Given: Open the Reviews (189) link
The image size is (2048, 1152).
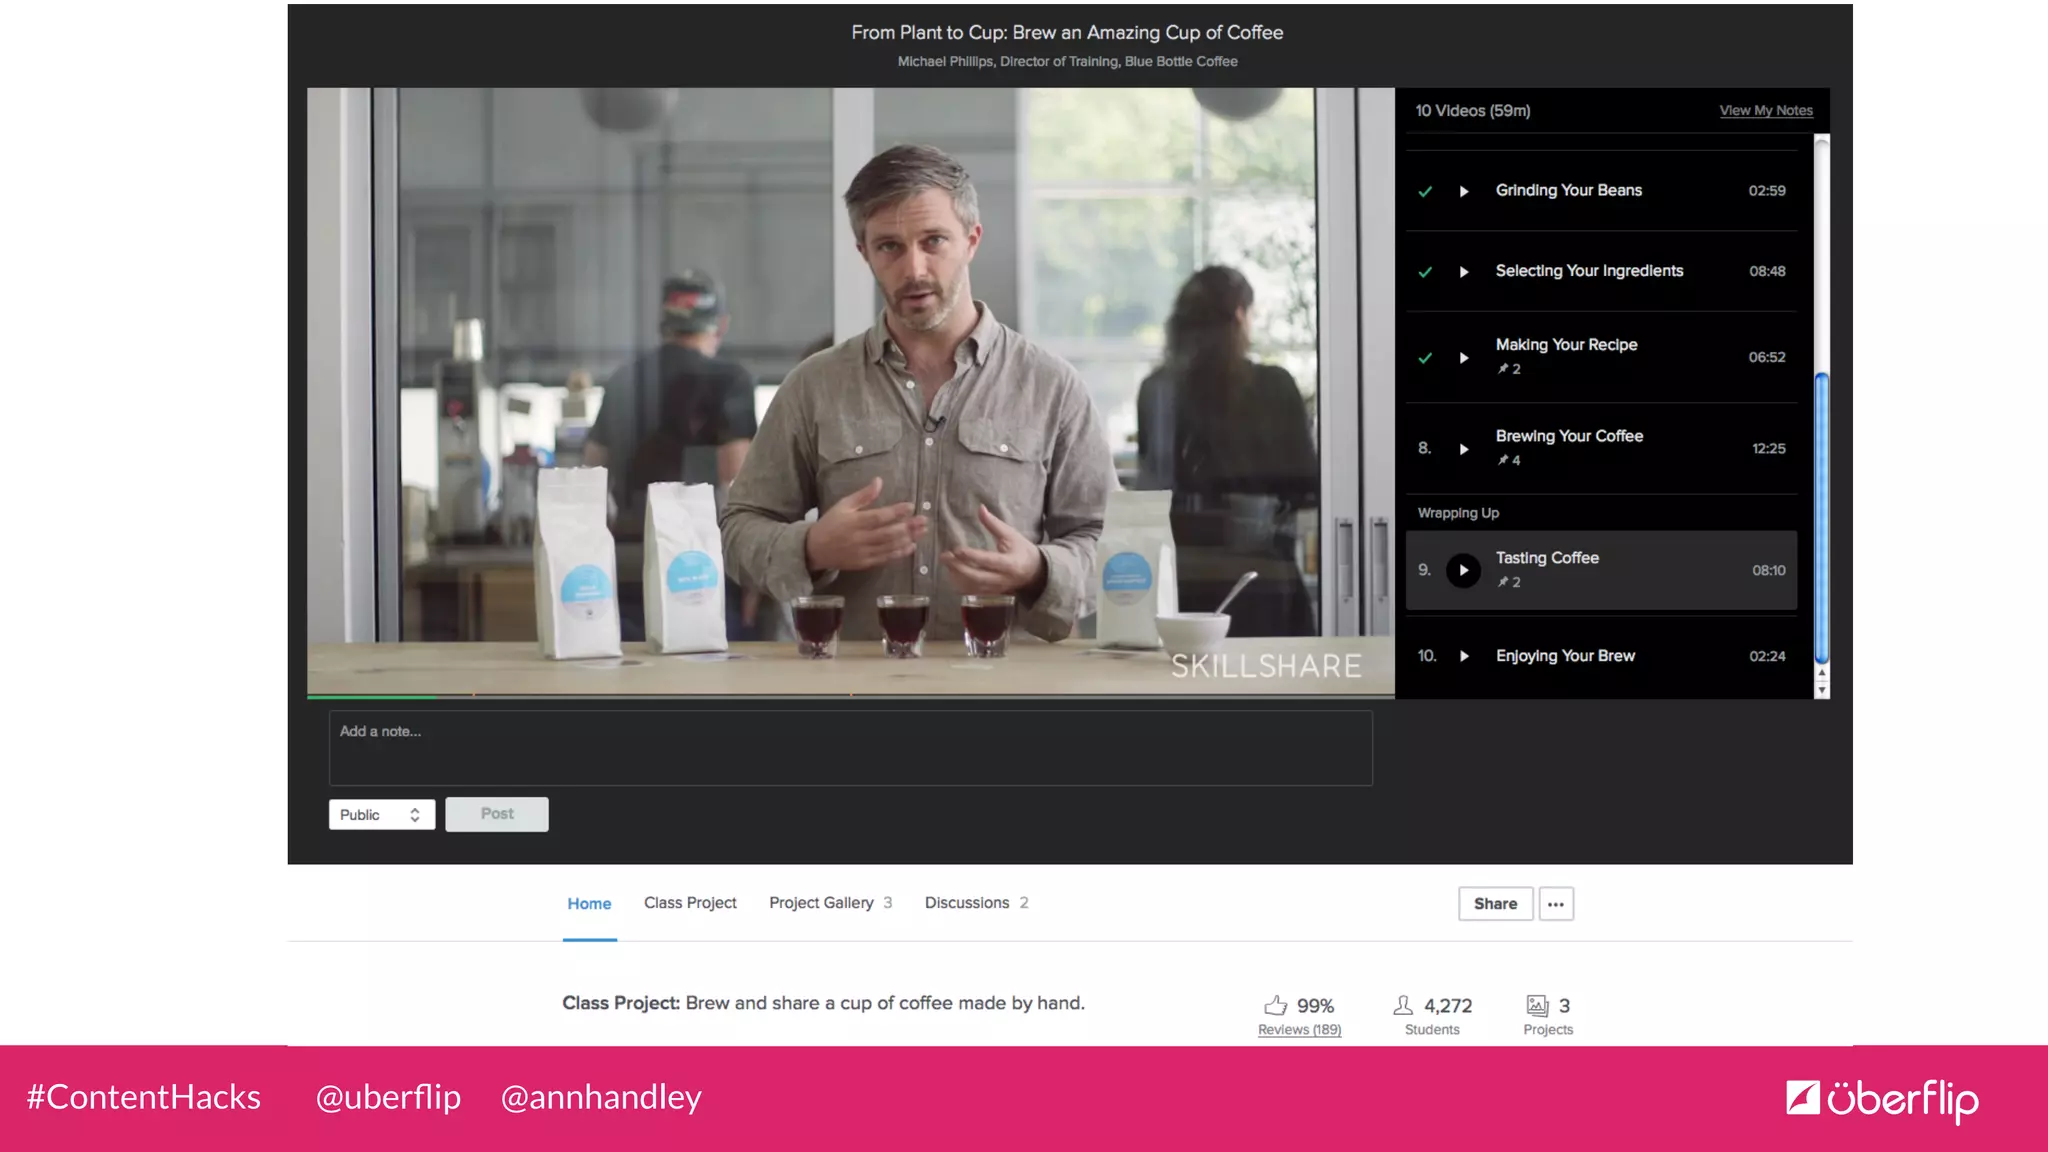Looking at the screenshot, I should tap(1299, 1030).
